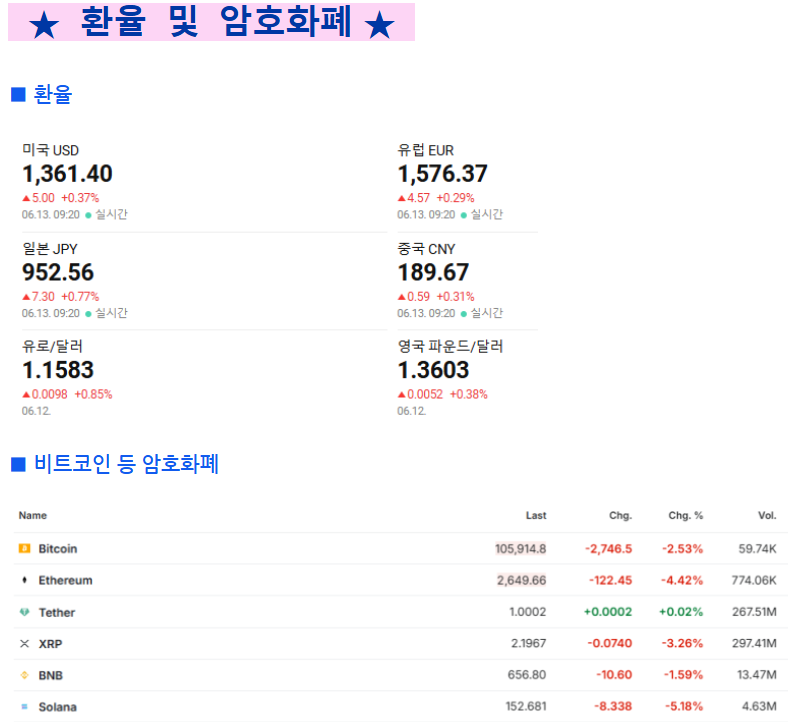Click Ethereum percent change -4.42%

click(682, 580)
